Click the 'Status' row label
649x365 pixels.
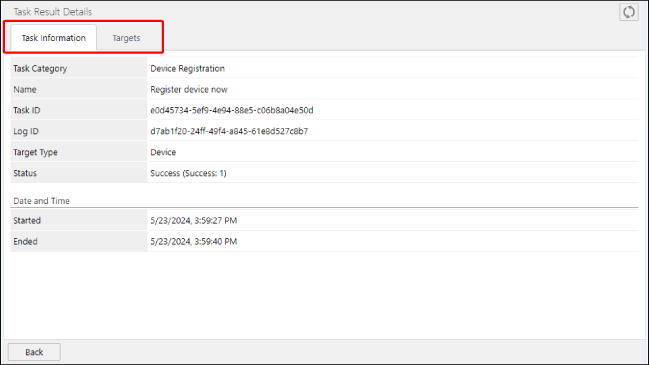(x=25, y=173)
